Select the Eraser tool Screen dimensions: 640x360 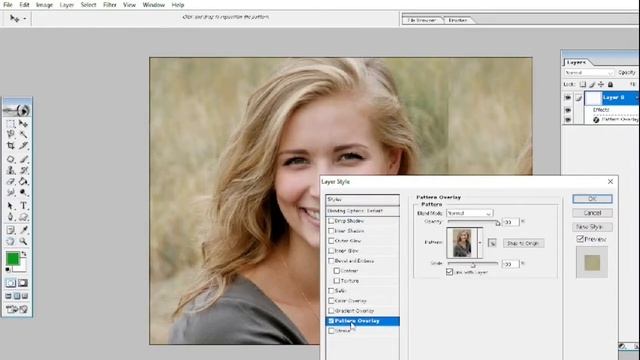[x=11, y=181]
